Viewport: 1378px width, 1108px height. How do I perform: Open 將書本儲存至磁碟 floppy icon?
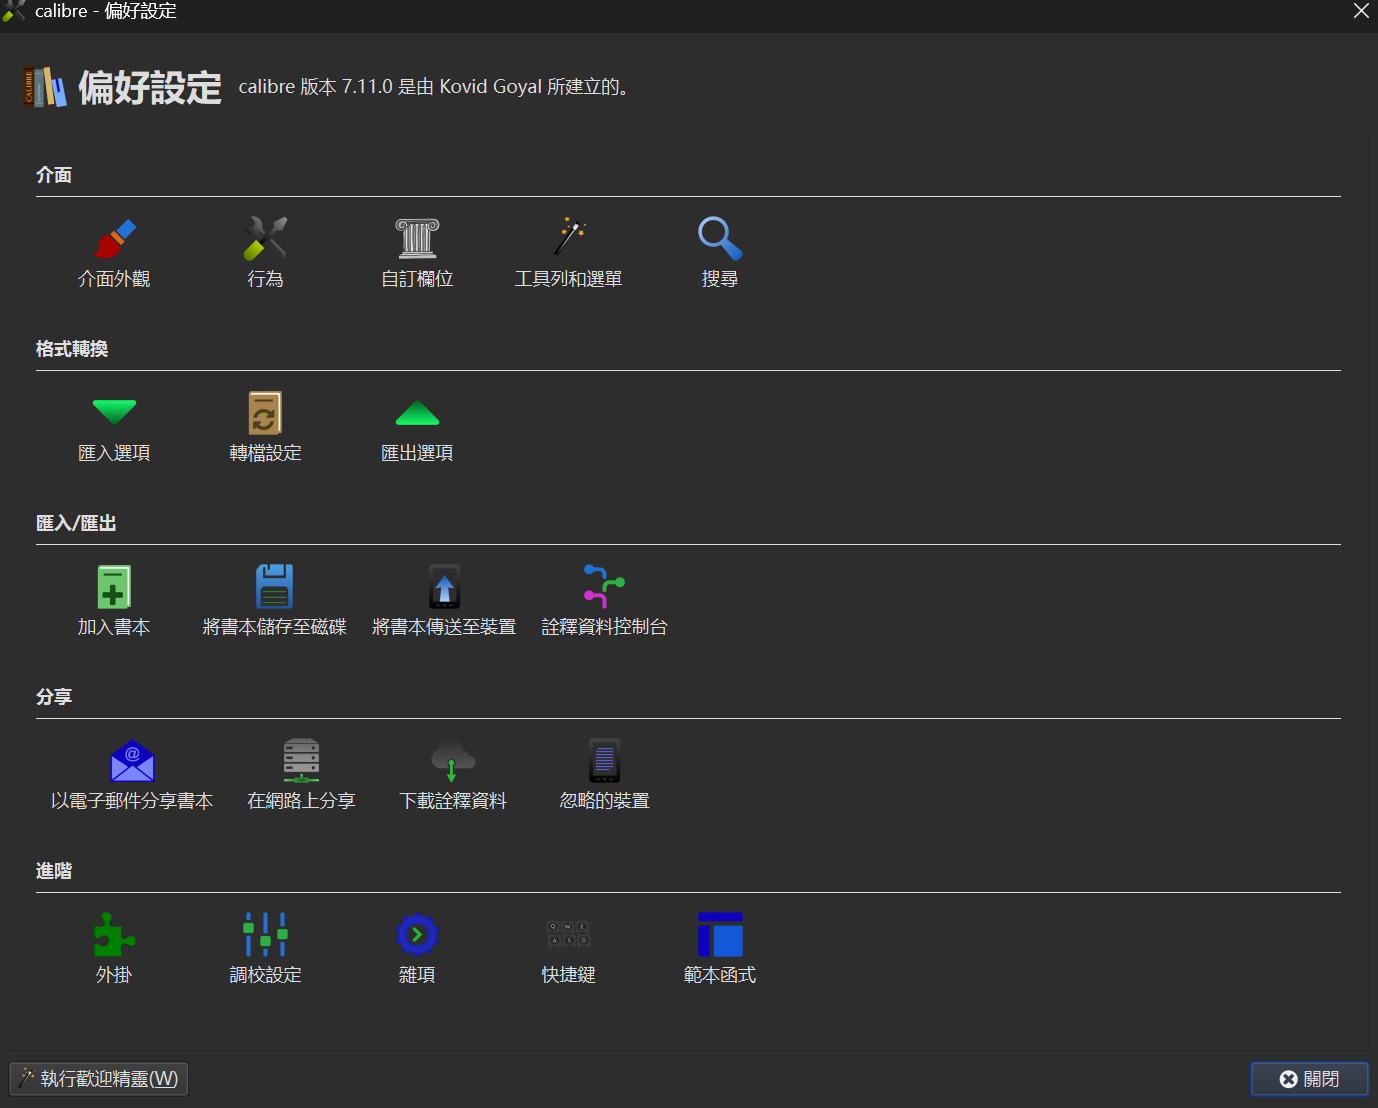274,586
